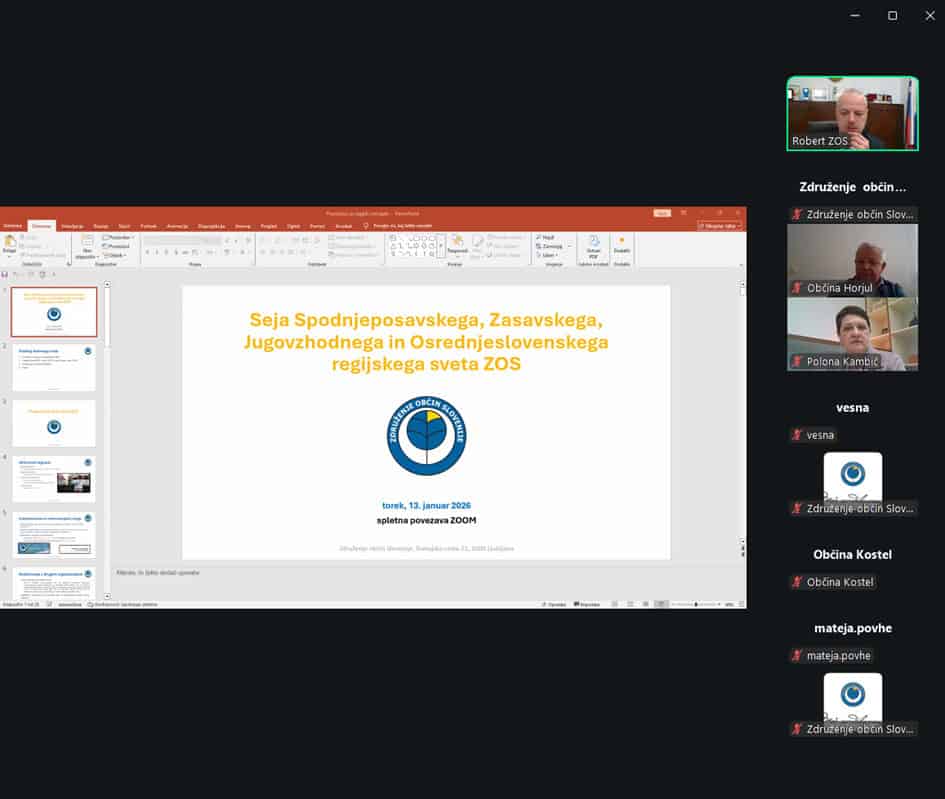Click the Zamenjaj (Replace) icon in editing group
Screen dimensions: 945x799
[546, 246]
